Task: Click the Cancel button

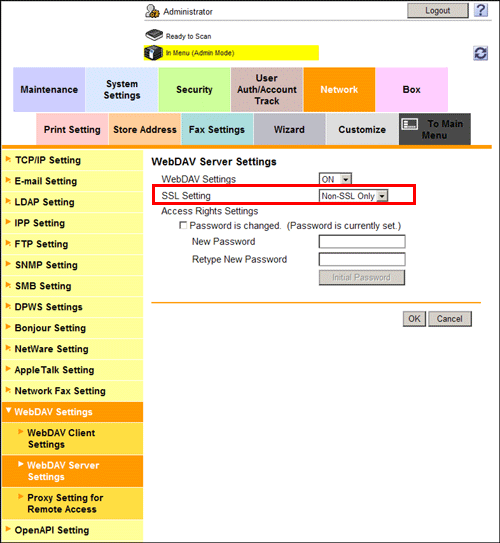Action: click(x=450, y=319)
